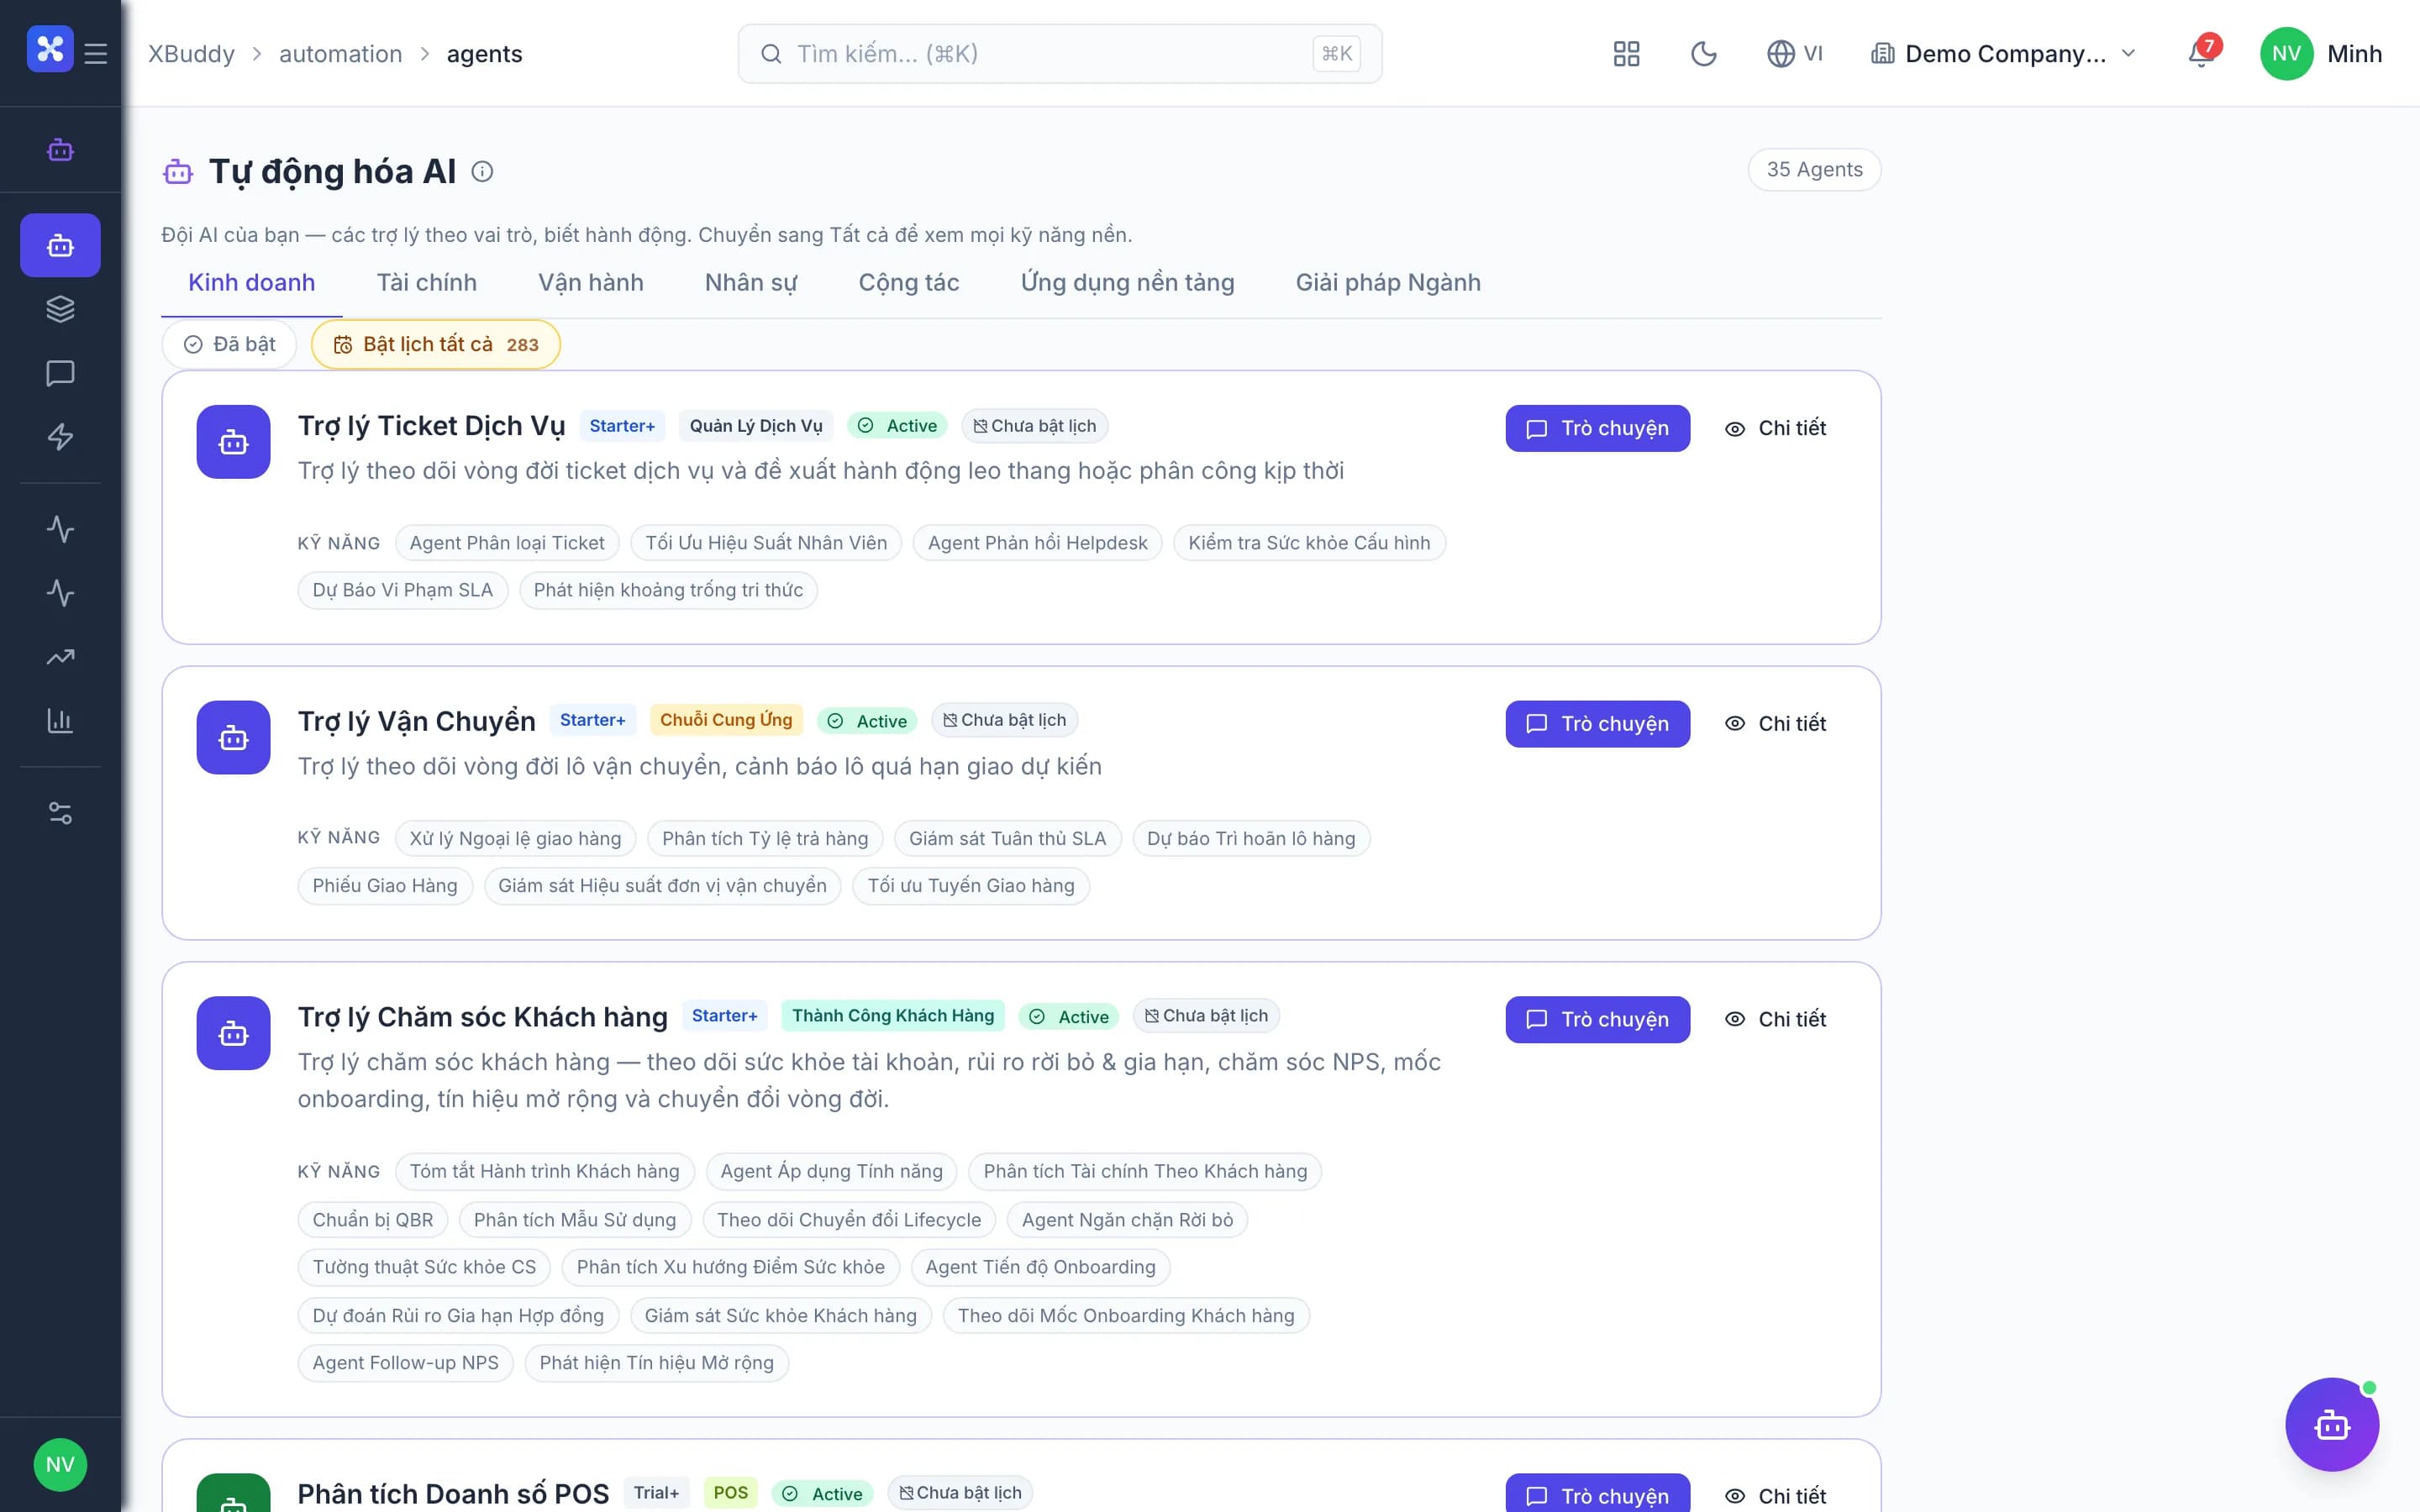The height and width of the screenshot is (1512, 2420).
Task: Toggle the Đã bật filter chip
Action: (229, 344)
